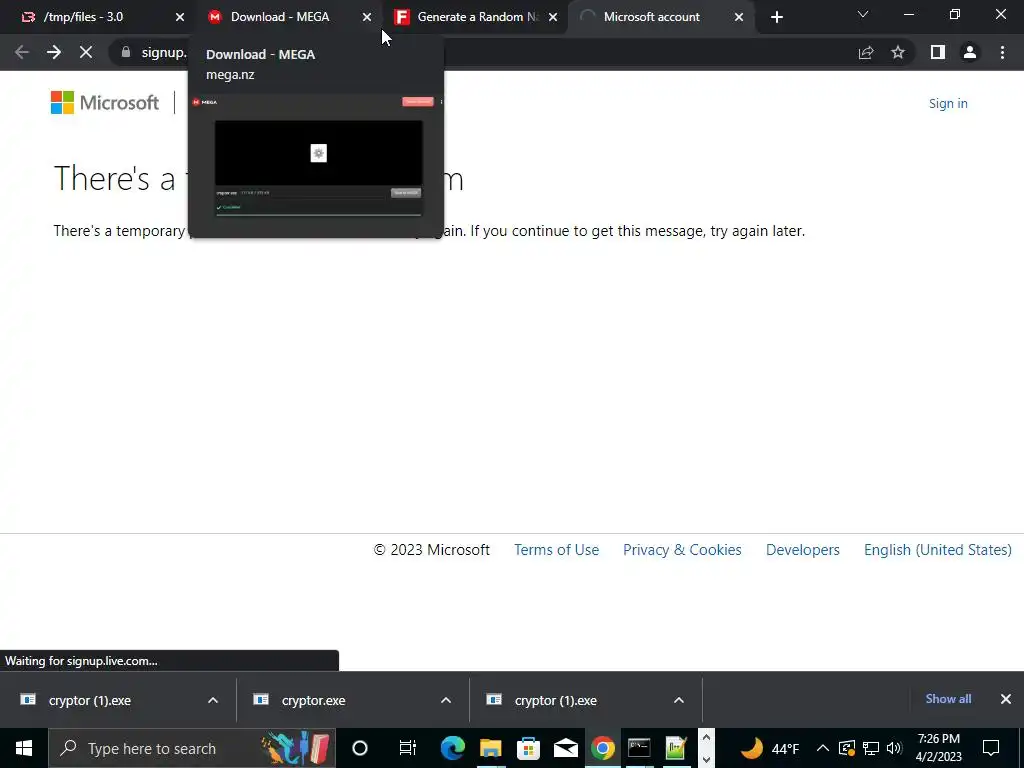Open Cortana from the taskbar
This screenshot has height=768, width=1024.
360,748
